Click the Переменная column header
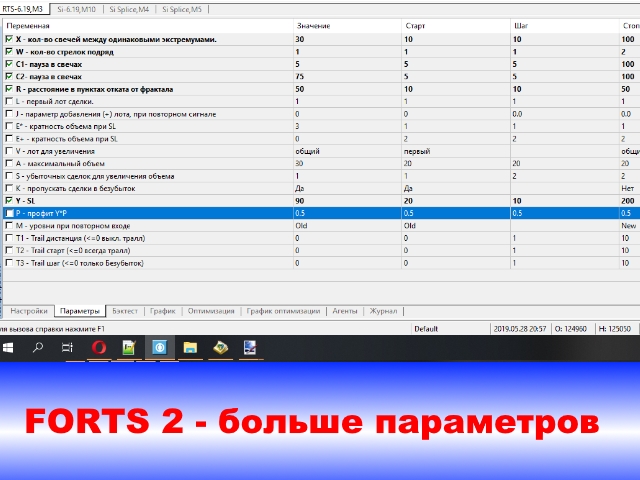This screenshot has width=640, height=480. (28, 26)
